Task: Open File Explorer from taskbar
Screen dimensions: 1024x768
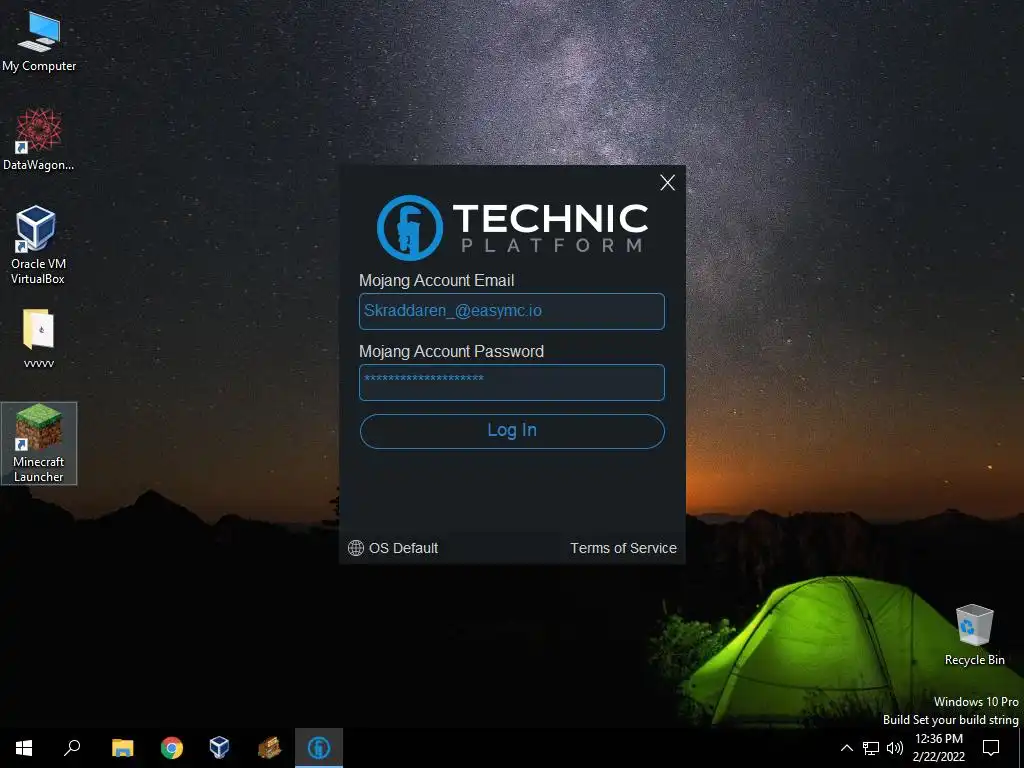Action: coord(122,748)
